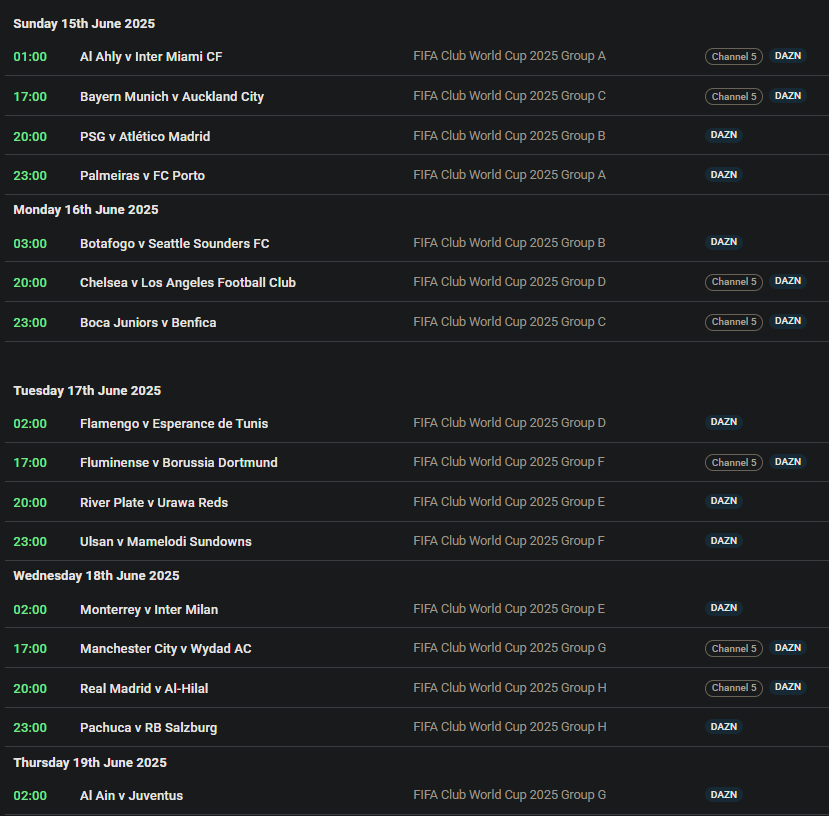Click DAZN badge for Monterrey v Inter Milan
The image size is (829, 816).
[x=723, y=608]
